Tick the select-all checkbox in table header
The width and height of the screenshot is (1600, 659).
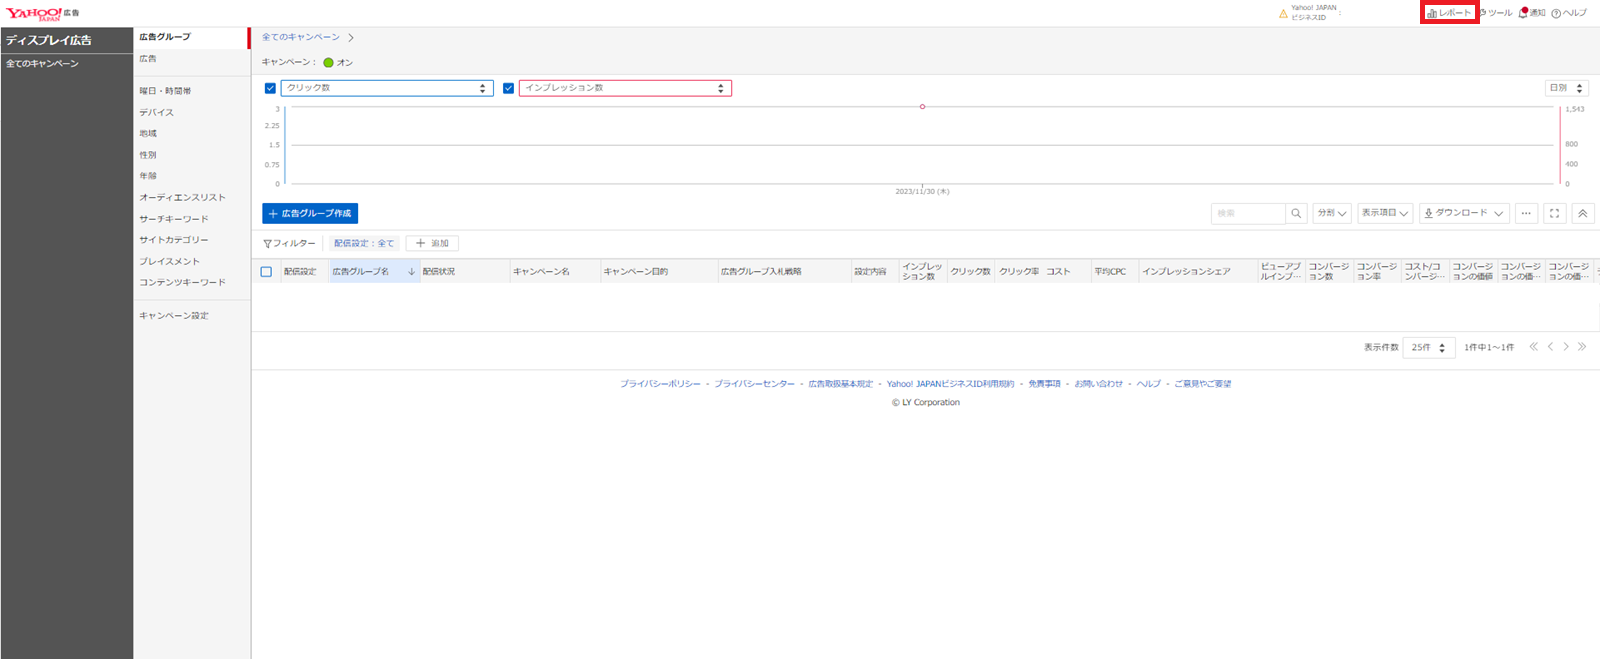click(x=266, y=272)
